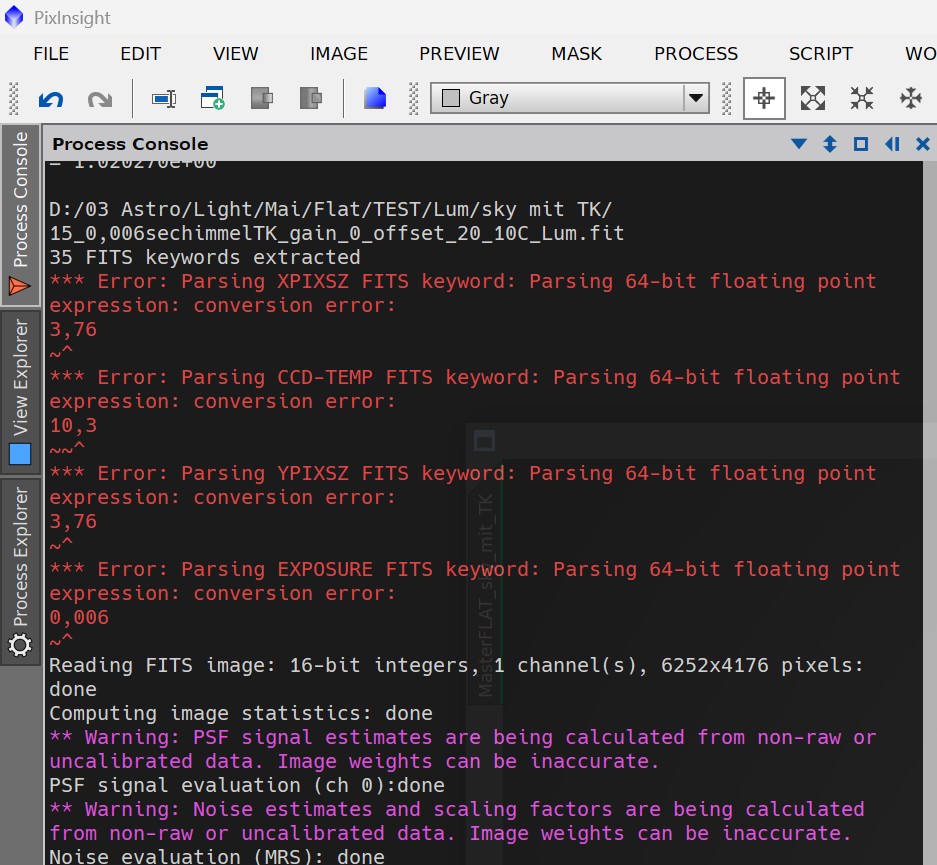Click the file path line starting D:/03 Astro

click(330, 209)
